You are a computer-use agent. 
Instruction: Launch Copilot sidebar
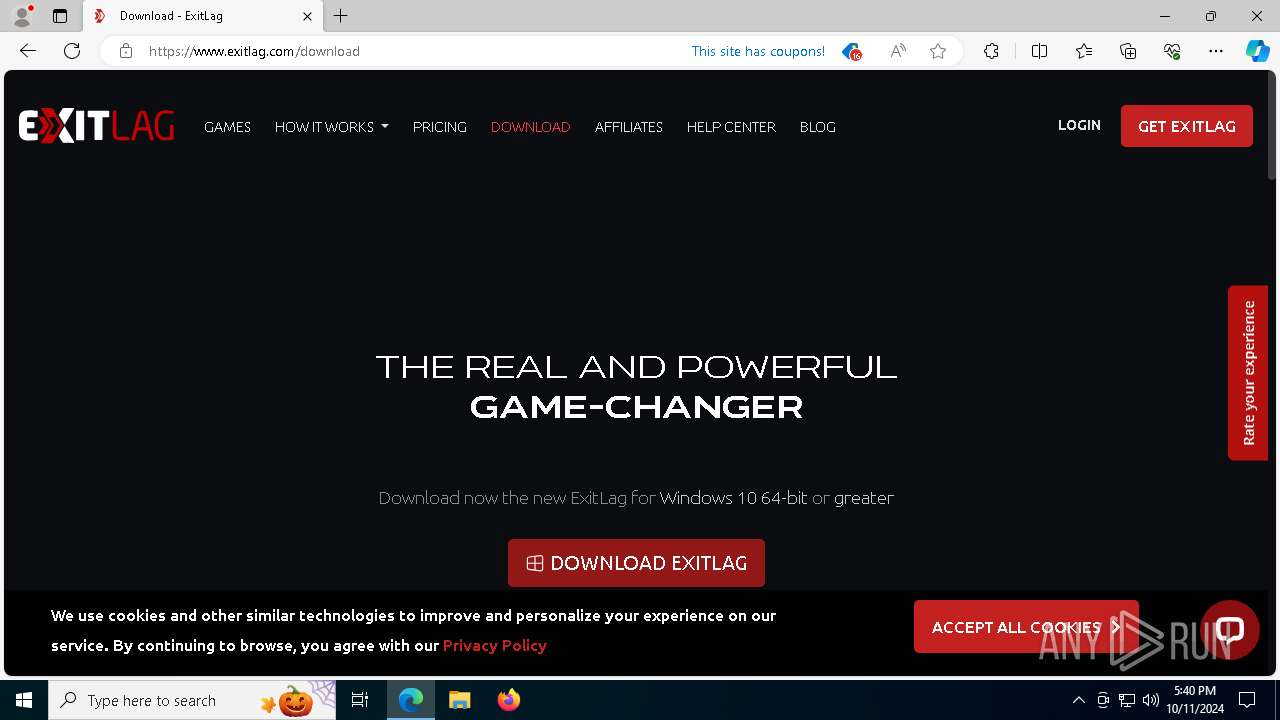(1257, 51)
